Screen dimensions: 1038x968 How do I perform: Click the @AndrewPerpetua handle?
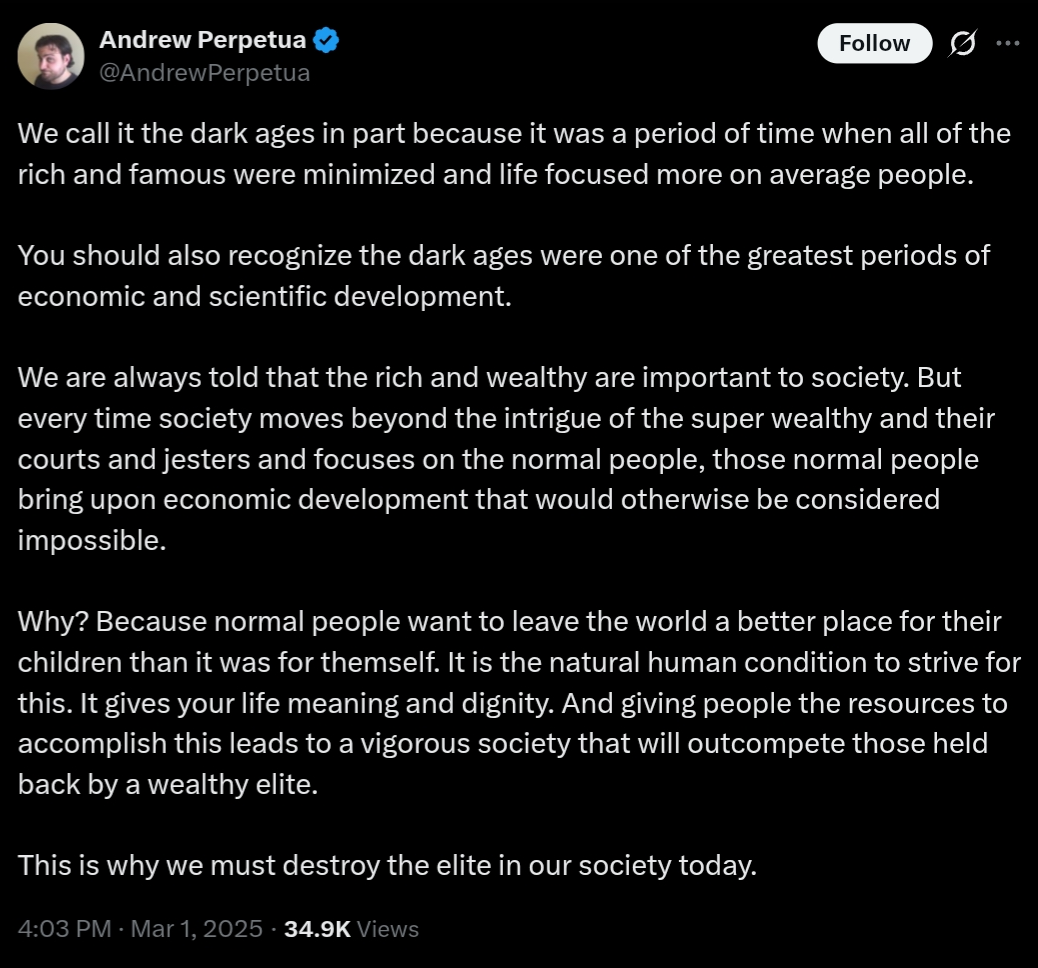[x=205, y=72]
